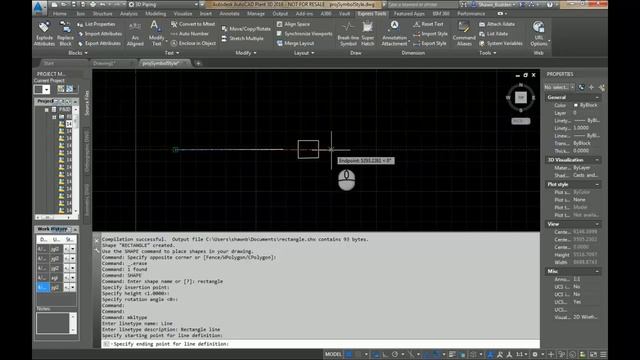
Task: Click Synchronize Viewports
Action: click(304, 34)
